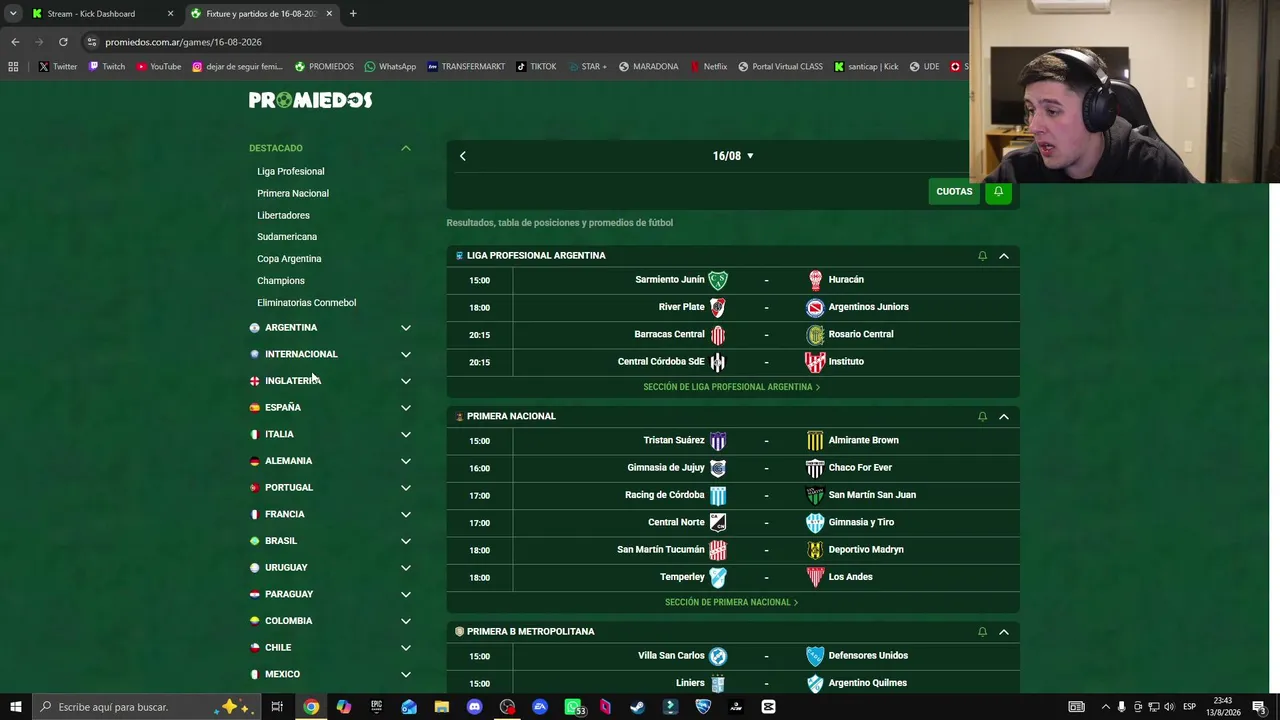1280x720 pixels.
Task: Open the browser apps grid icon
Action: point(13,67)
